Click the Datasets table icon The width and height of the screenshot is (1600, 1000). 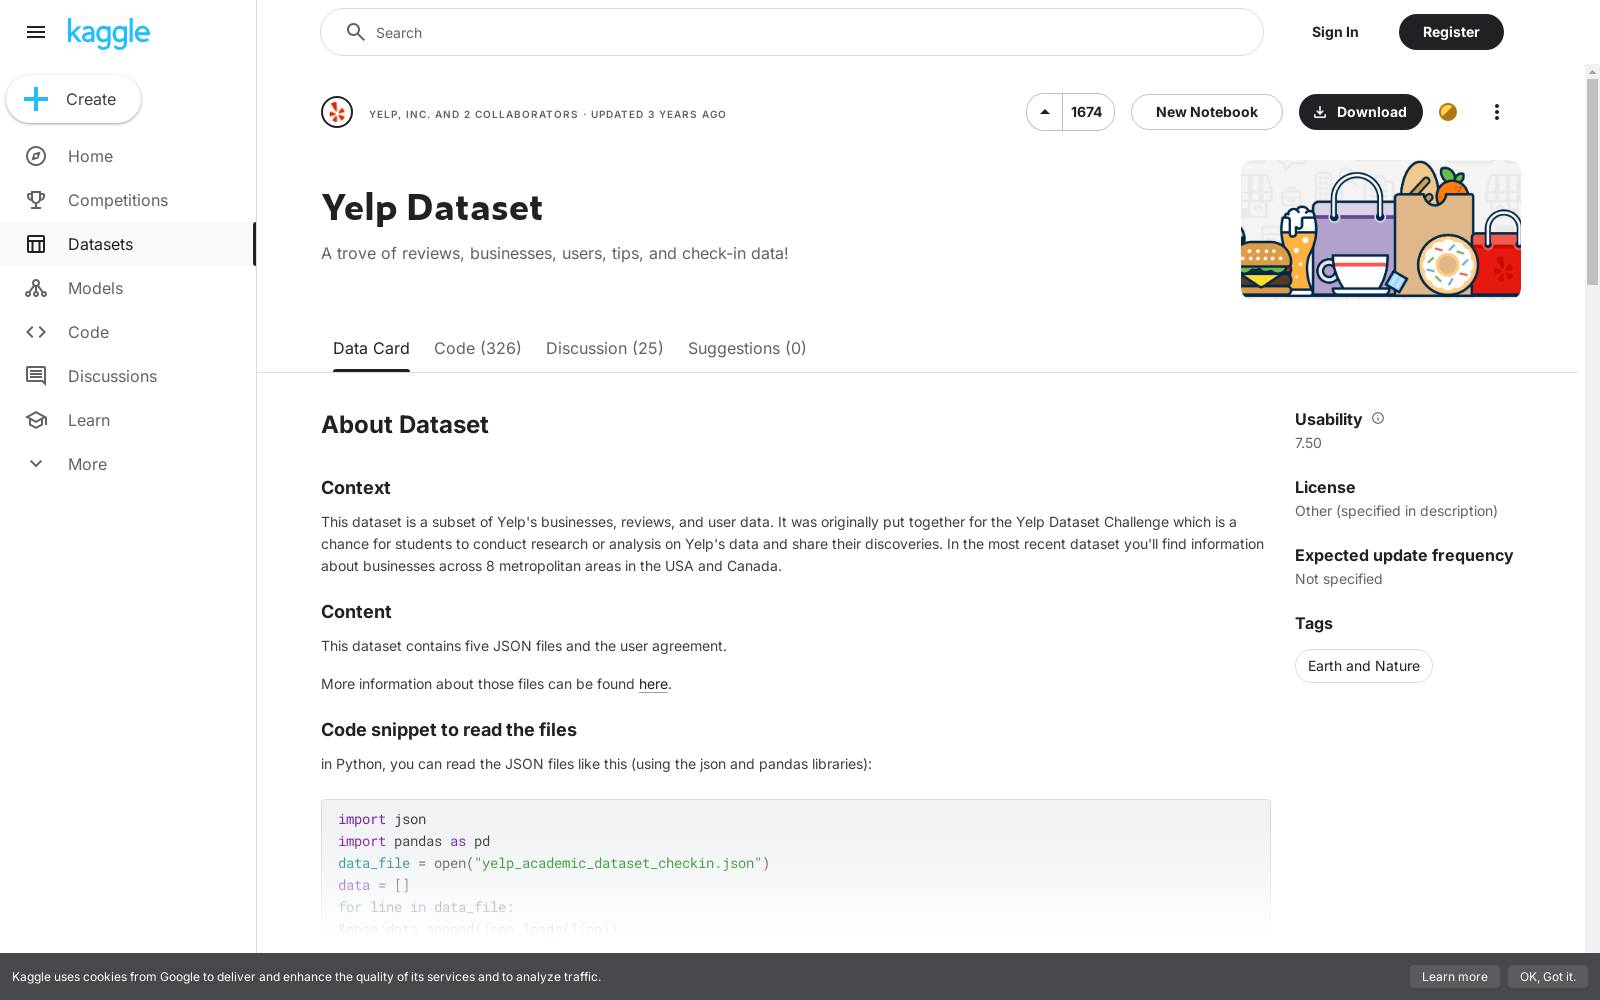click(36, 244)
